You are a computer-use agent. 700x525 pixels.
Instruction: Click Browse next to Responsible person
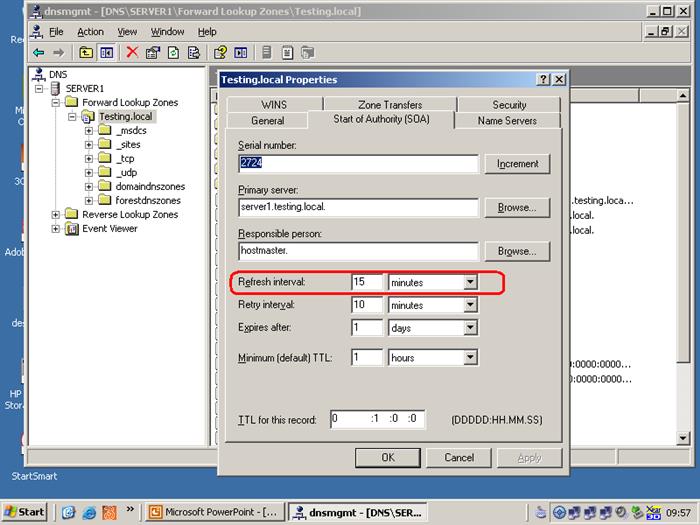[517, 251]
